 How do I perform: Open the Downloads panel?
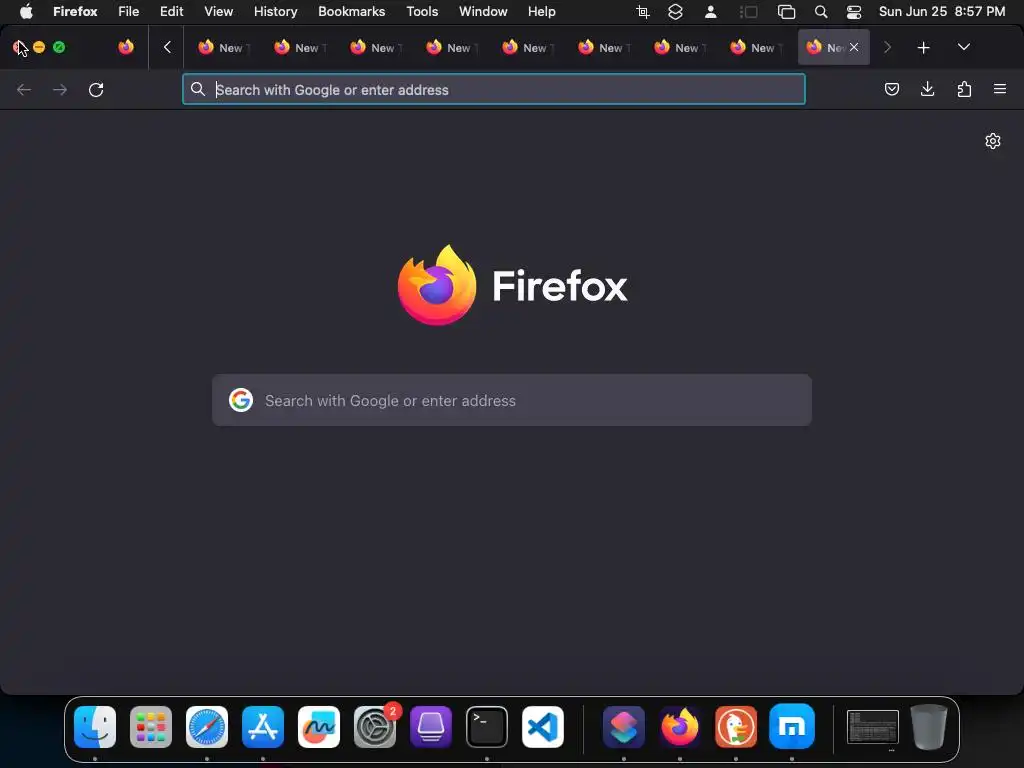927,89
